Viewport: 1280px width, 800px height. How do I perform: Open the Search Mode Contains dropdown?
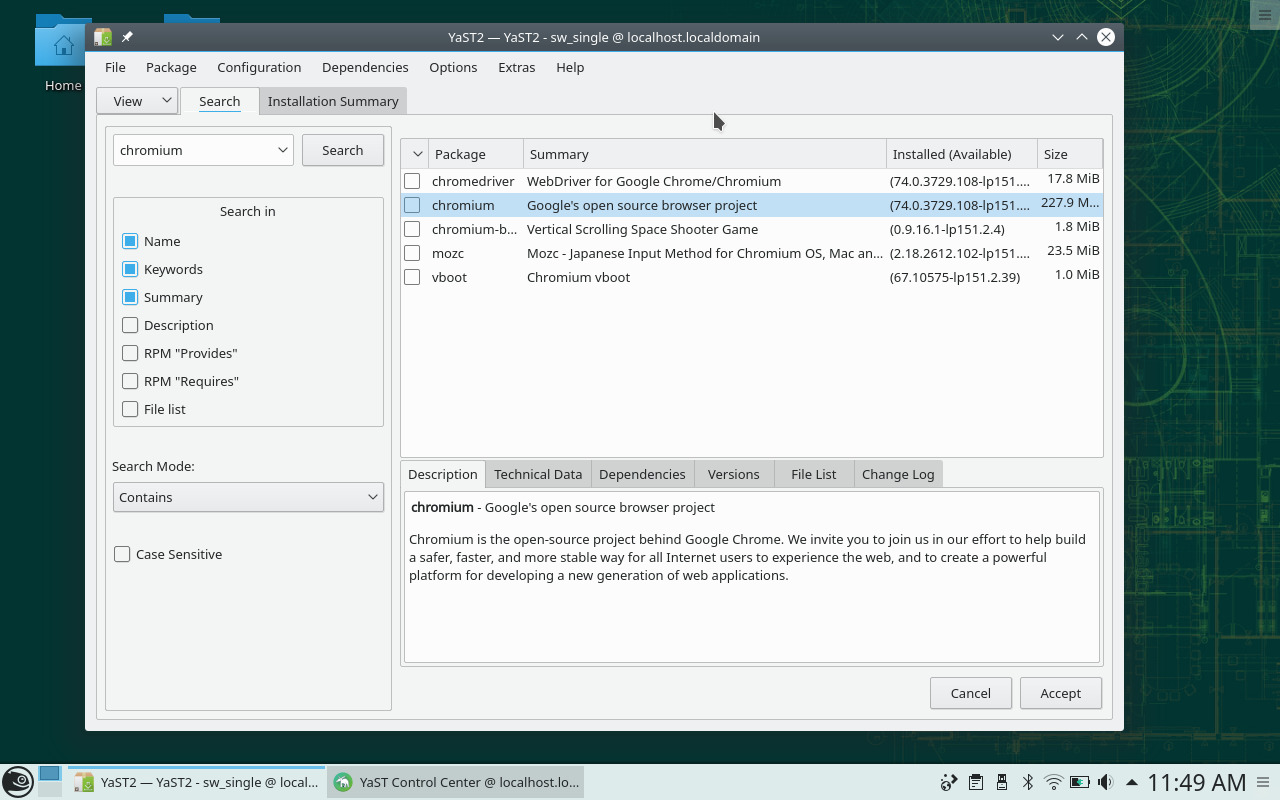click(248, 497)
